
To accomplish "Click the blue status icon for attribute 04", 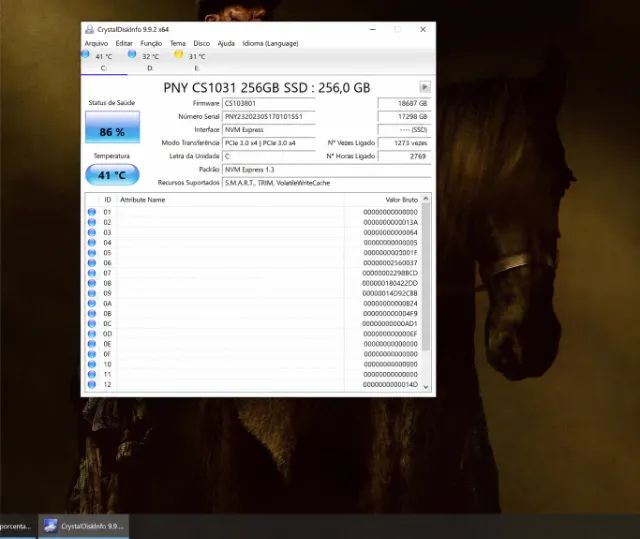I will (x=92, y=242).
